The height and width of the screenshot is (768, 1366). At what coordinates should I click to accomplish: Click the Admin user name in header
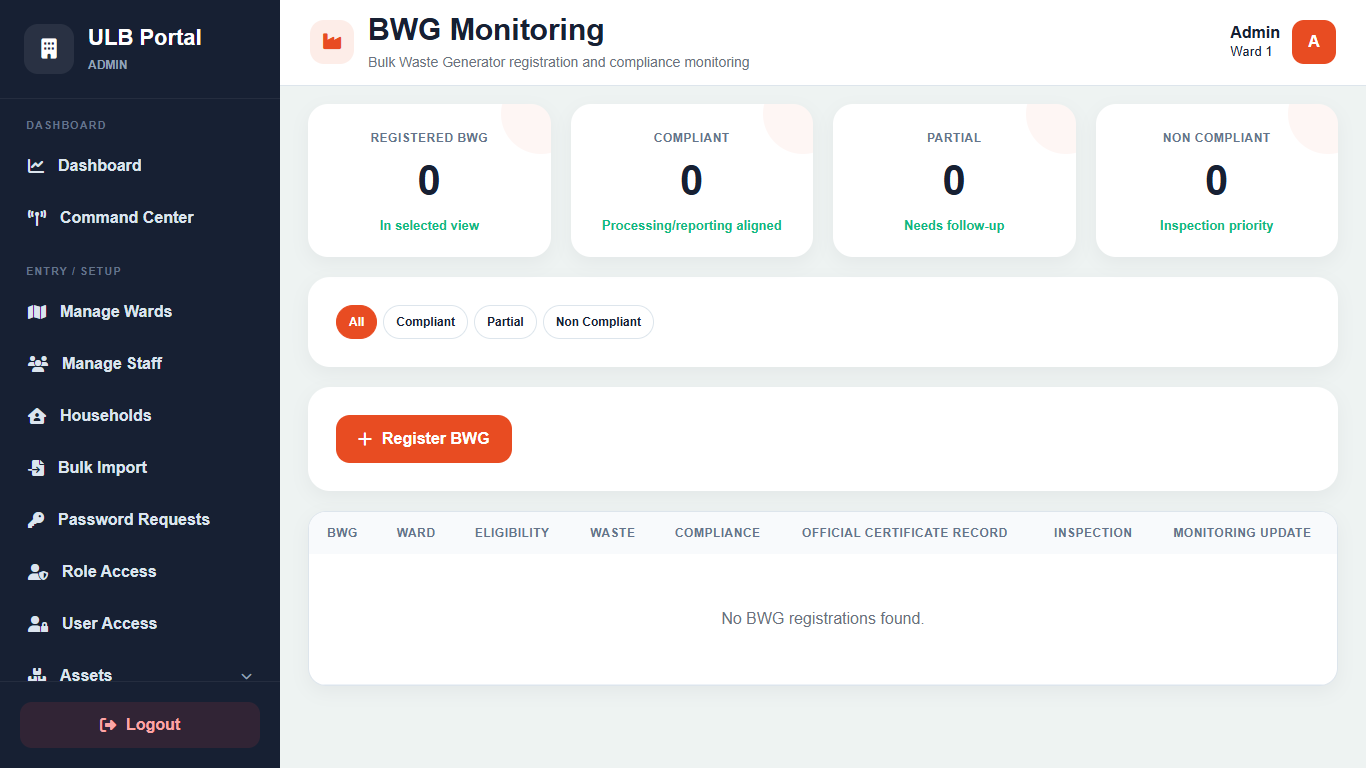(1255, 33)
